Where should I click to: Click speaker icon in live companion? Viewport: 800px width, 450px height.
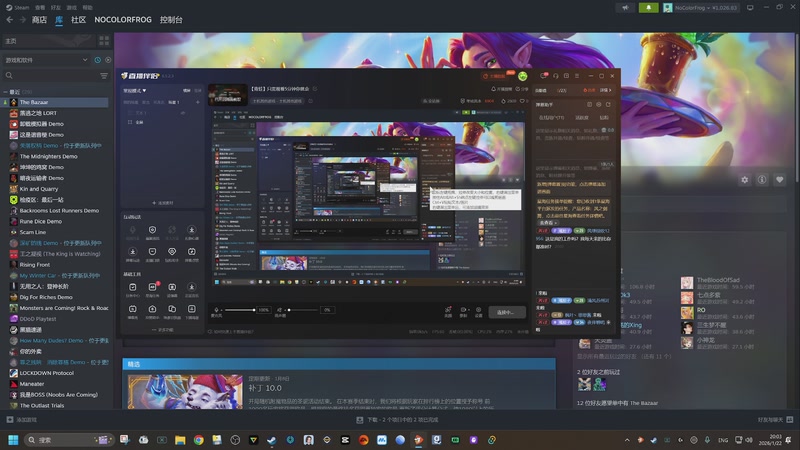279,310
